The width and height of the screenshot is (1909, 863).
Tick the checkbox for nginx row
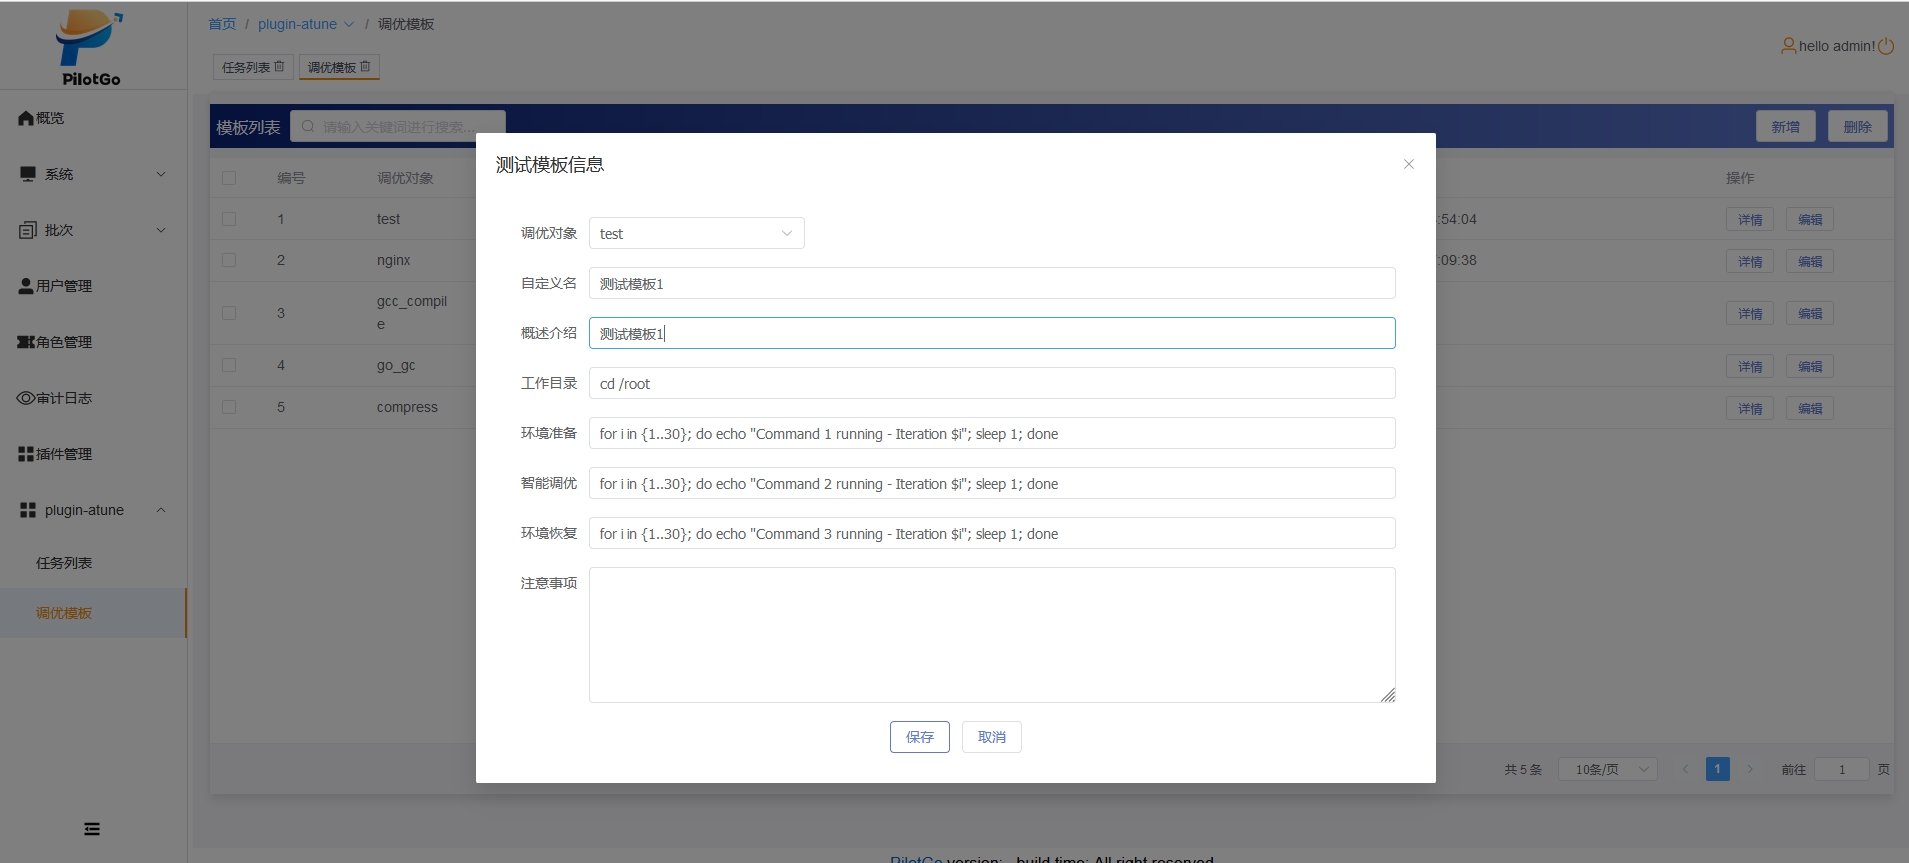point(229,260)
